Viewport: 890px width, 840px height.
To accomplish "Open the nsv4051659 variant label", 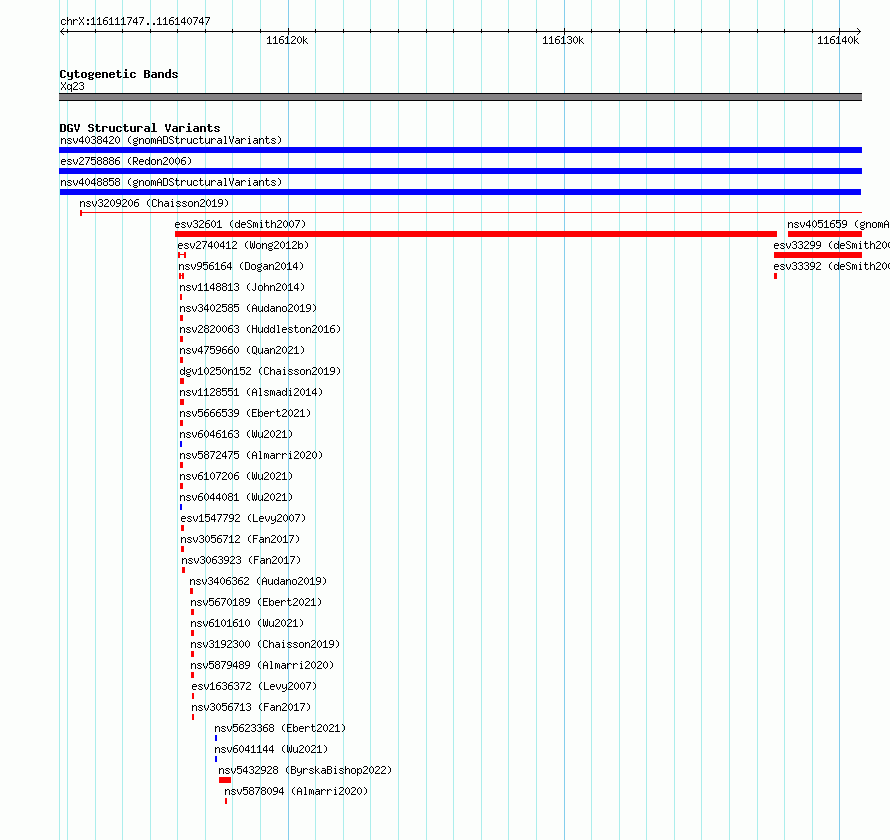I will [838, 224].
